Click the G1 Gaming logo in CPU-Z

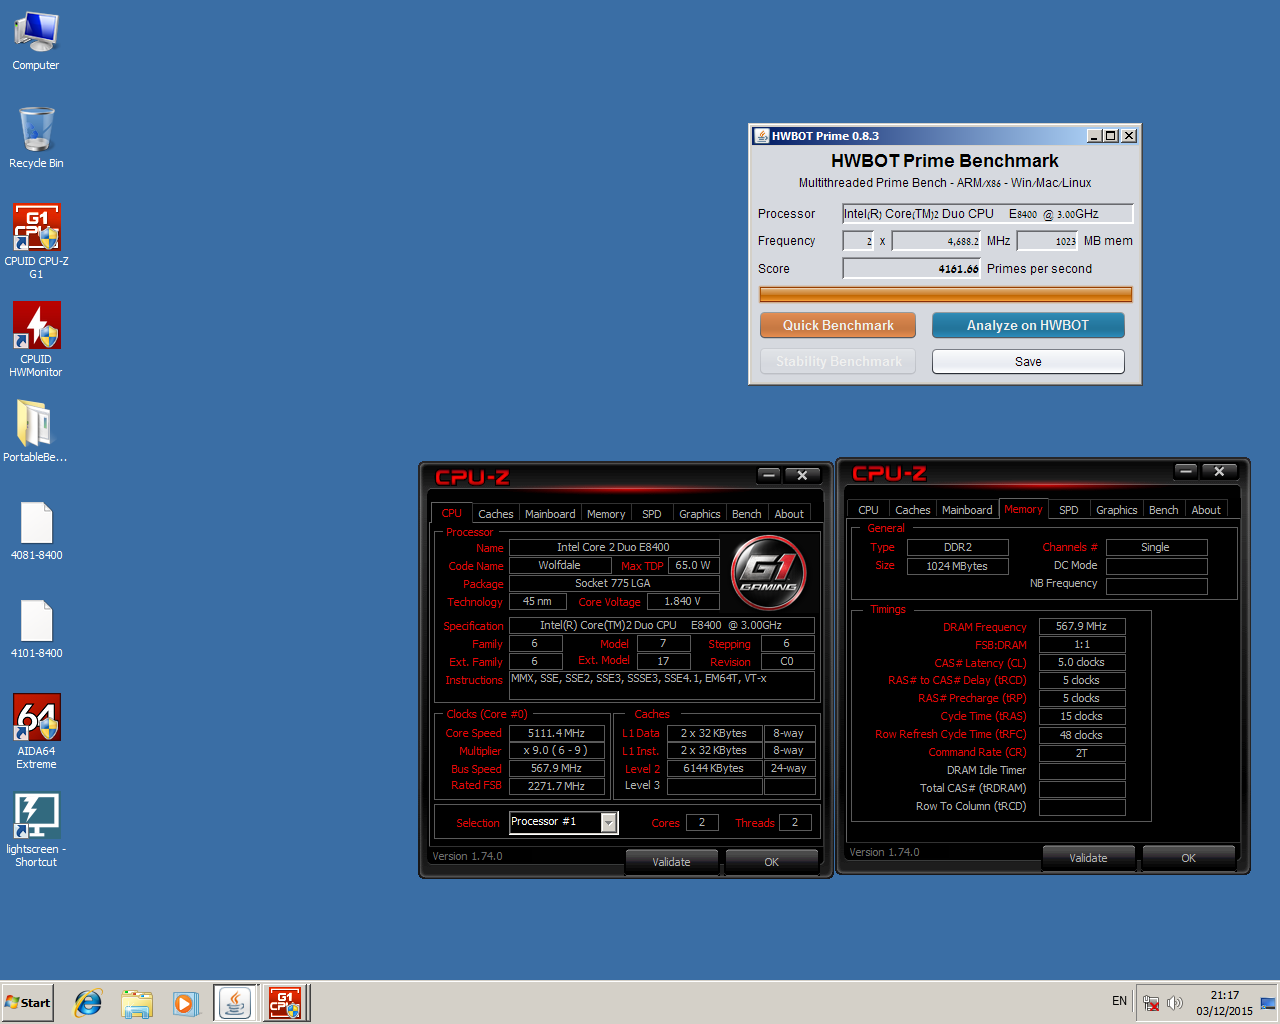[768, 573]
